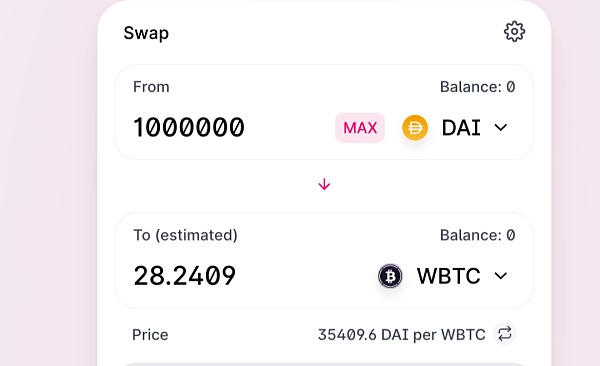The width and height of the screenshot is (600, 366).
Task: Open the WBTC token selector label
Action: [448, 276]
